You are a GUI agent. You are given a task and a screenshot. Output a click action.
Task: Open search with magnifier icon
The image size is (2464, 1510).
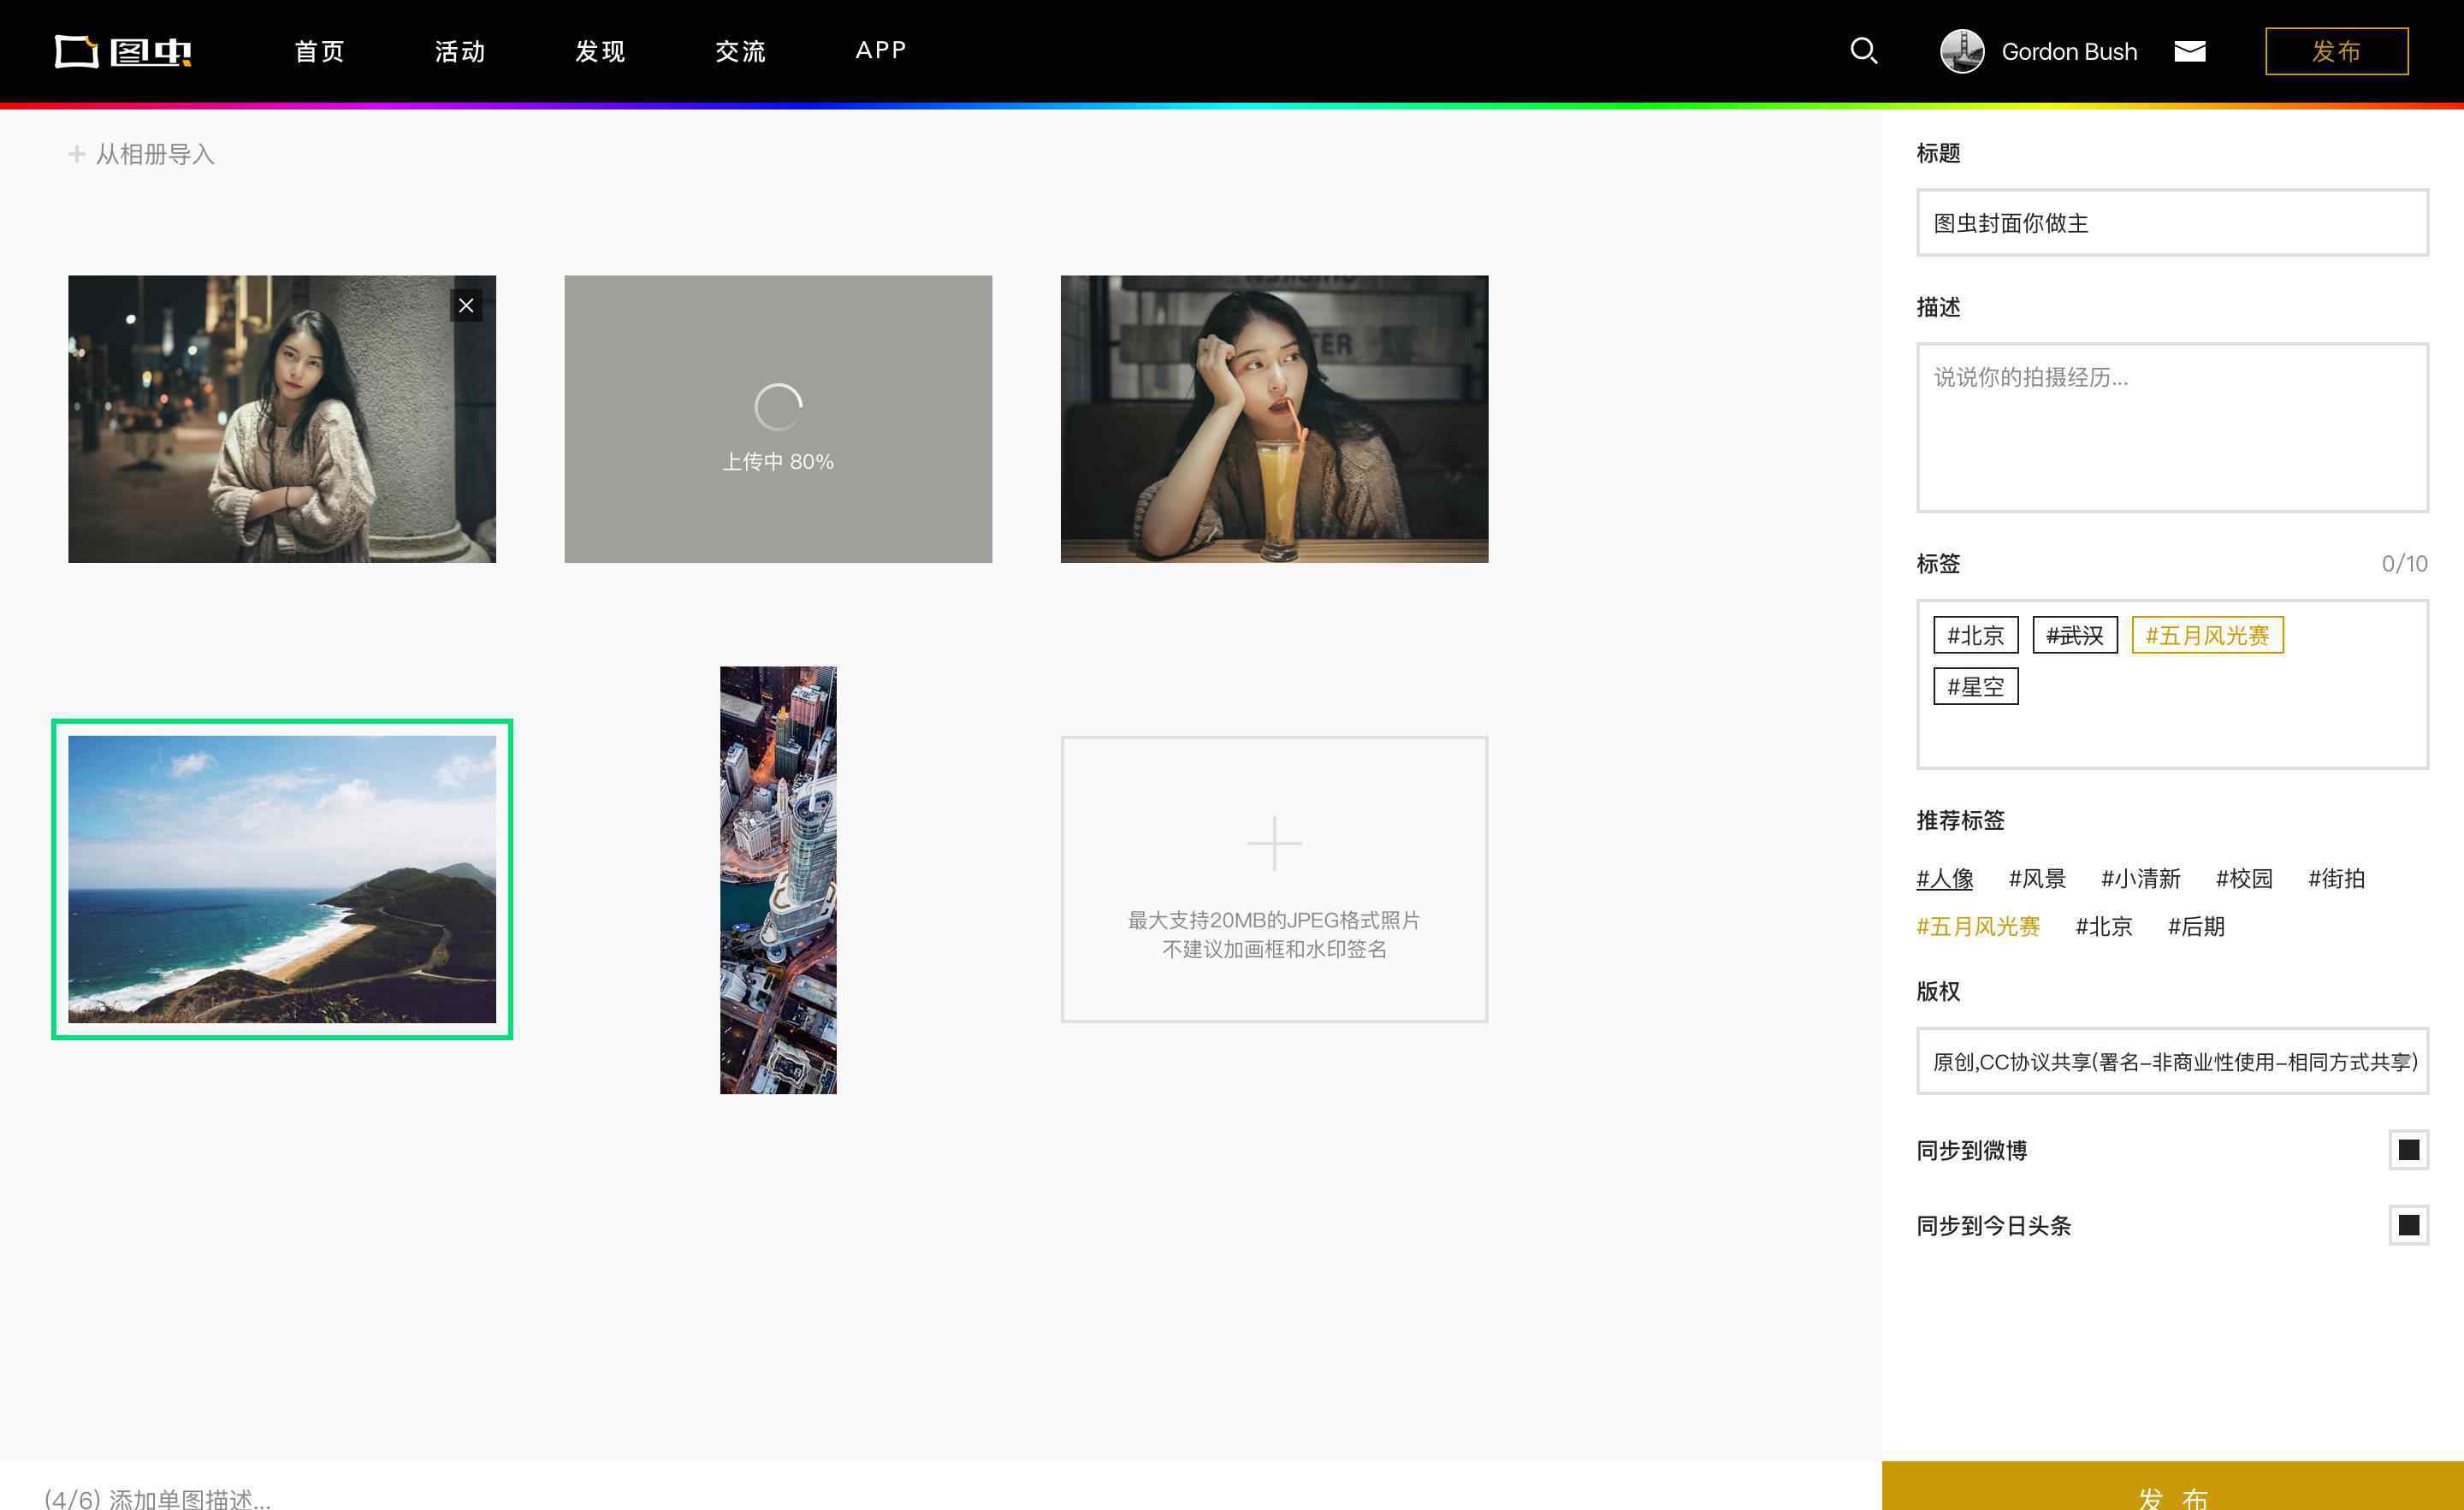(1863, 51)
